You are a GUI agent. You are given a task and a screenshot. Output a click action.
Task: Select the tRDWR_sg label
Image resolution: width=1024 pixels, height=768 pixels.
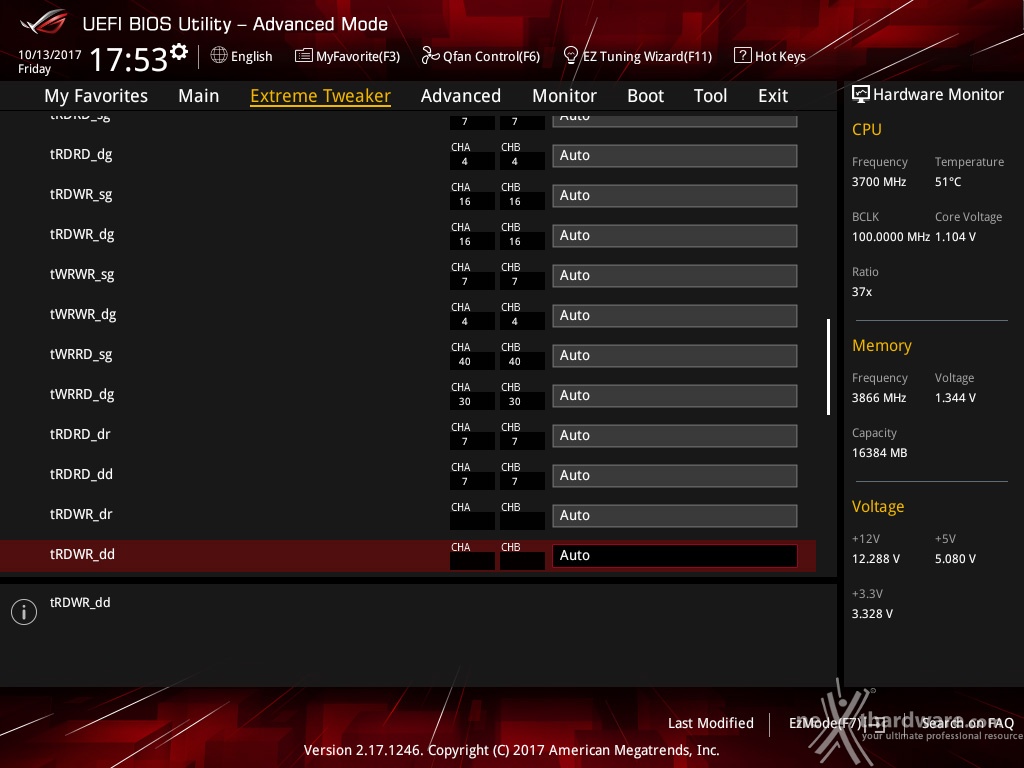[x=81, y=195]
